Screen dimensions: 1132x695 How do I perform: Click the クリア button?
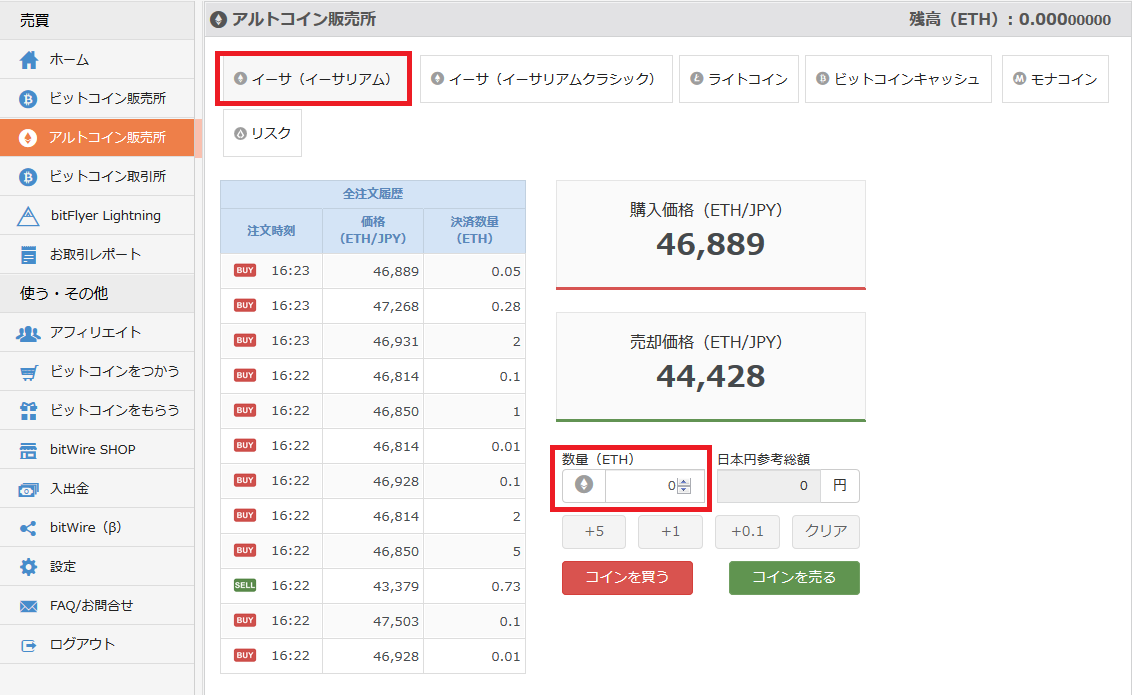pos(826,532)
